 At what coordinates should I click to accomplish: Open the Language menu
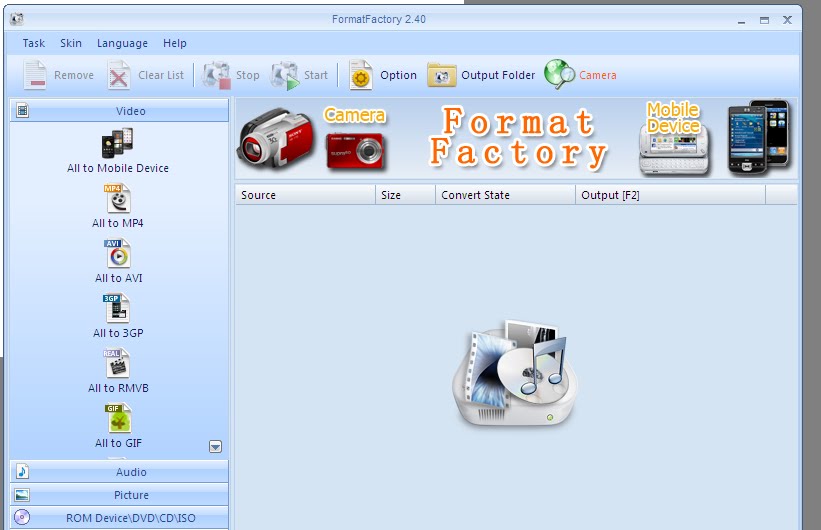point(122,43)
